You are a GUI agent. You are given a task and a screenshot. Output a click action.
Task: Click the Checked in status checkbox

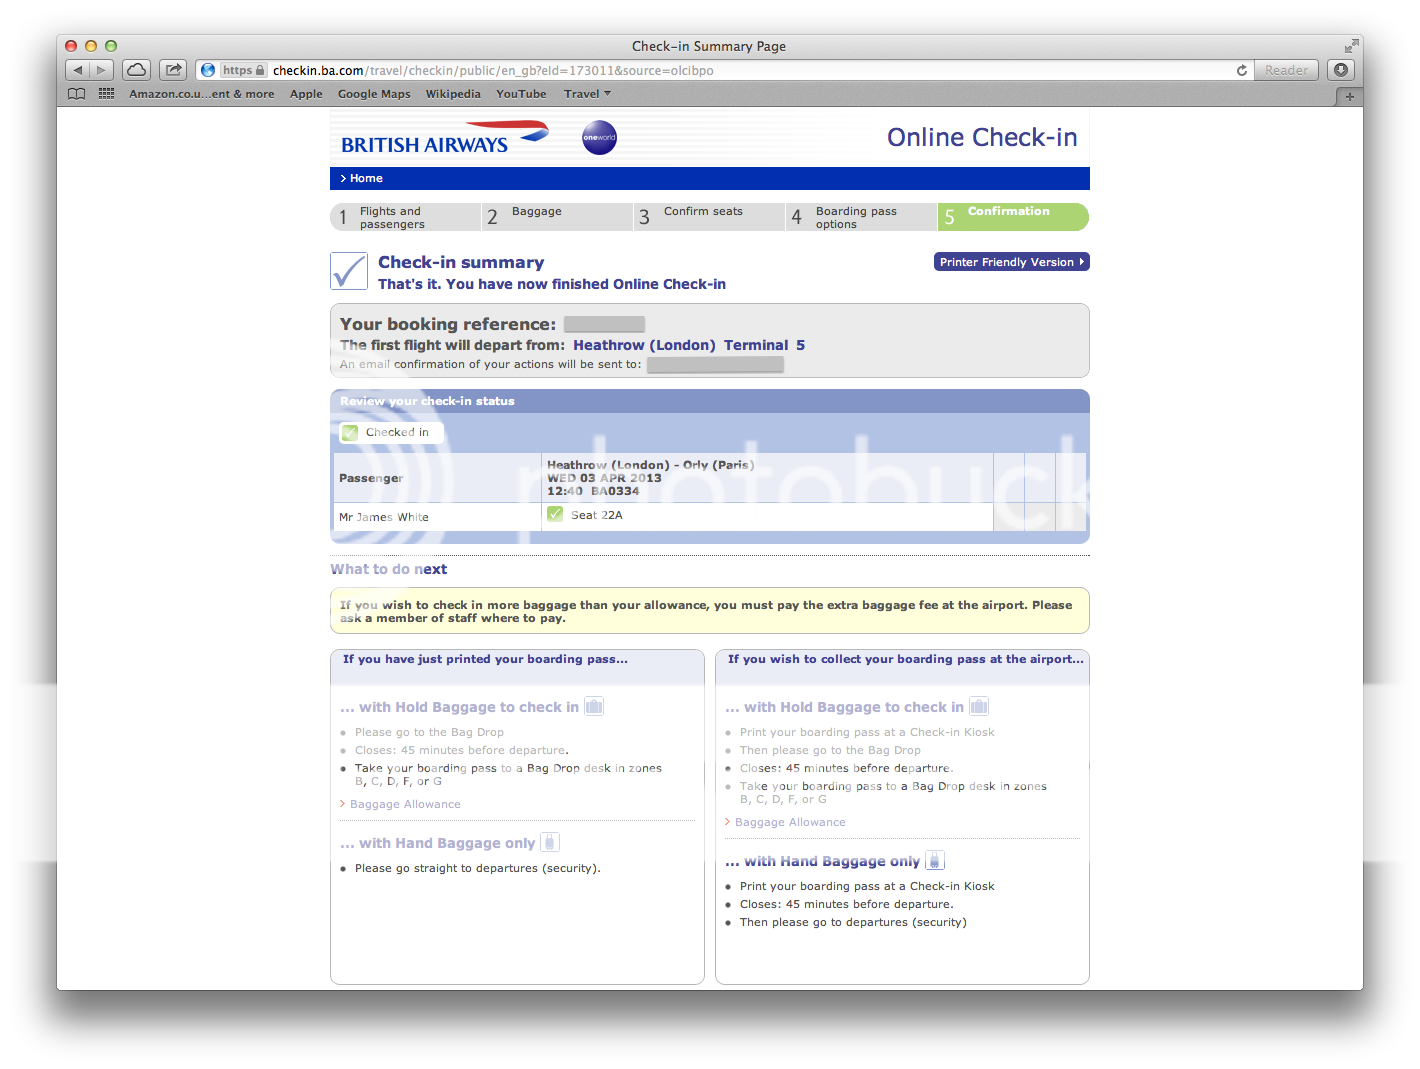[x=350, y=433]
